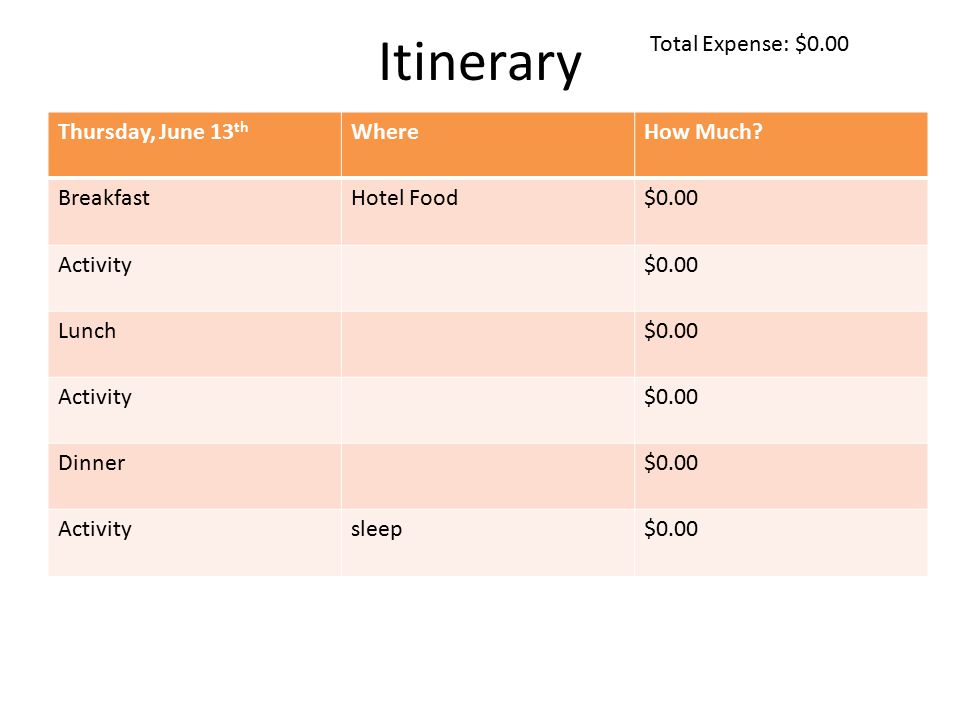Click the empty Where cell beside Dinner

[488, 476]
